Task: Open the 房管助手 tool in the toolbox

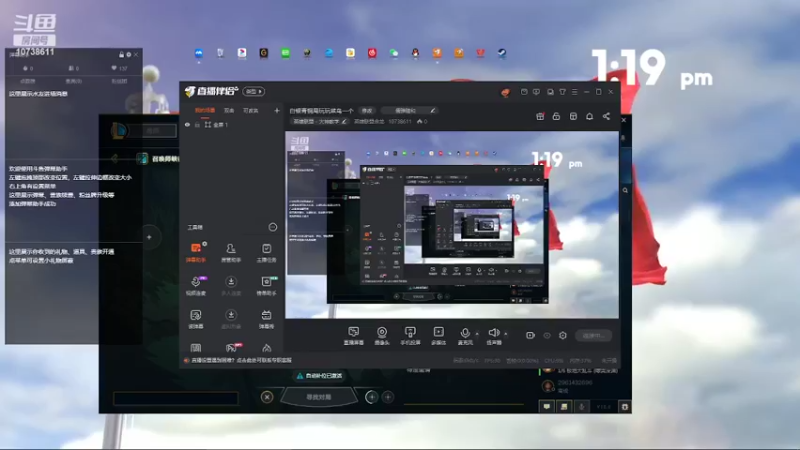Action: click(x=231, y=253)
